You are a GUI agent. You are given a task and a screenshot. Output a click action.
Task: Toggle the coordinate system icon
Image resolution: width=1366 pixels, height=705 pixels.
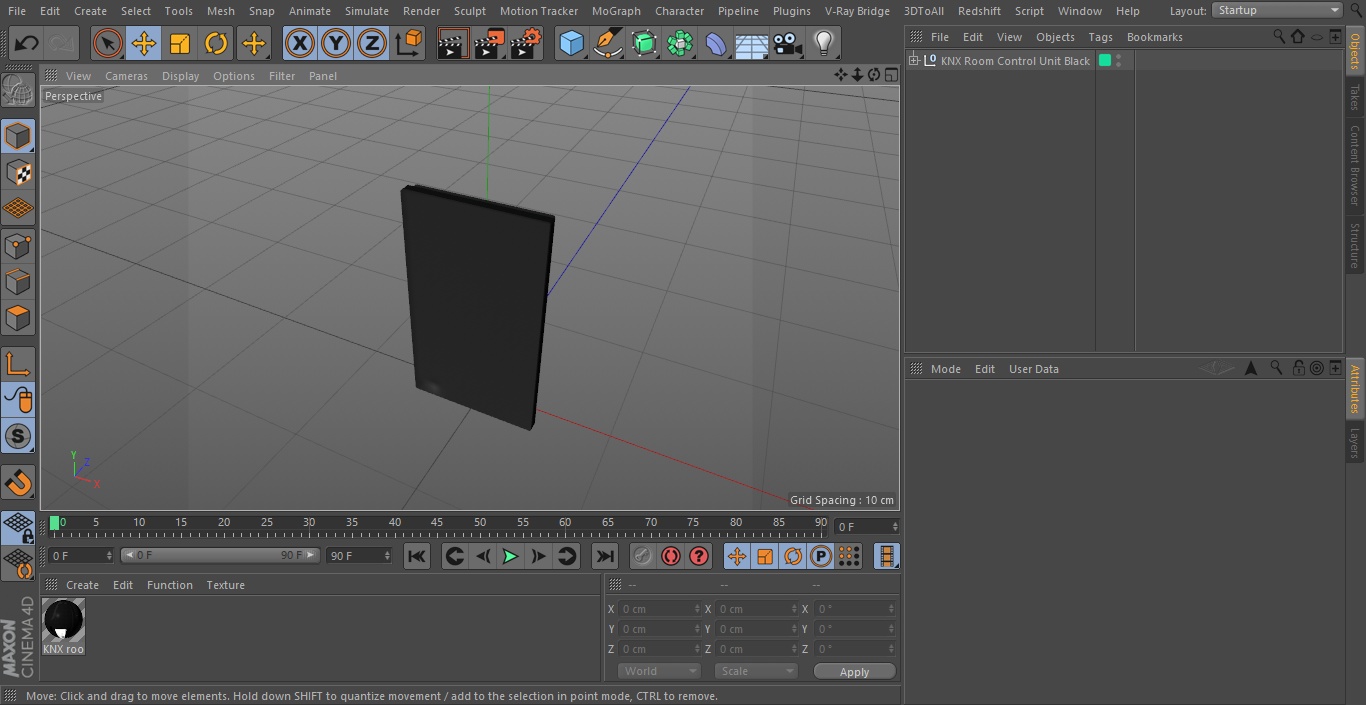point(409,43)
